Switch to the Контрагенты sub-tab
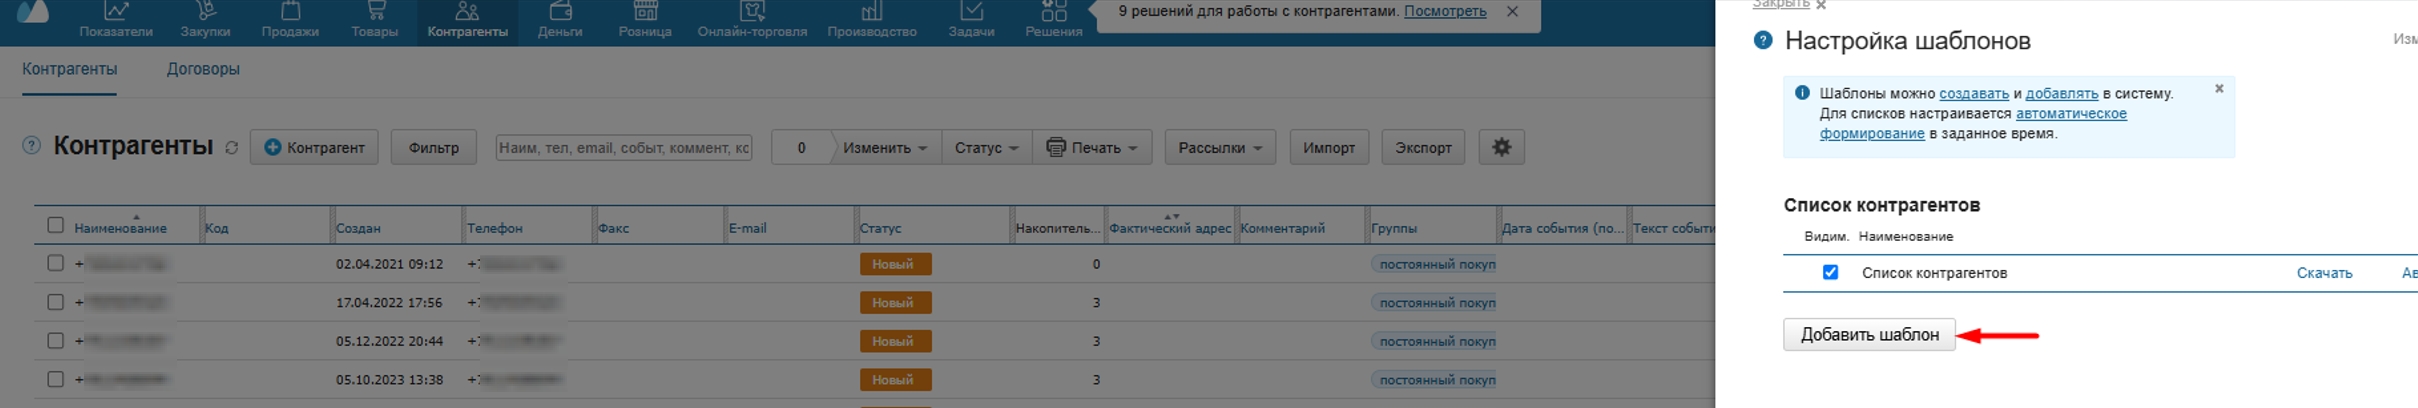The width and height of the screenshot is (2418, 408). click(x=70, y=69)
